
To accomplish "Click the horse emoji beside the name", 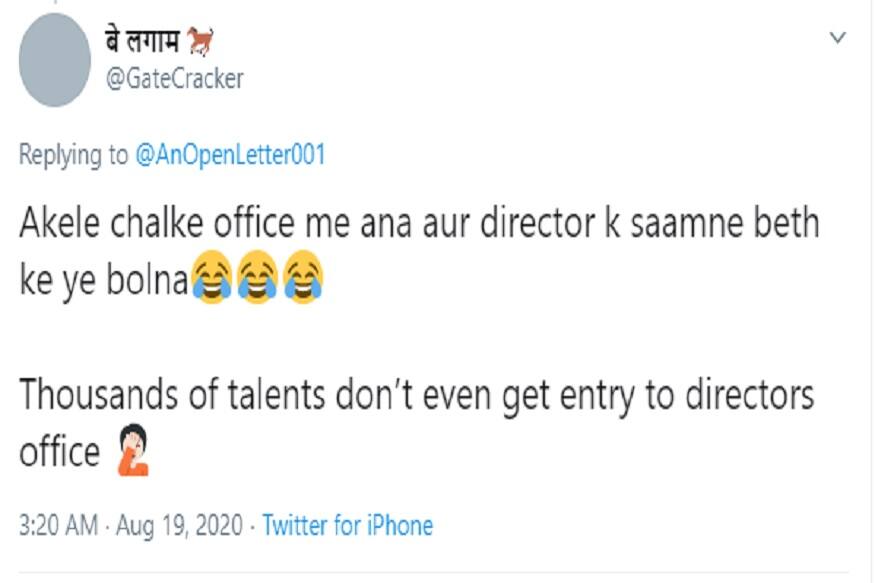I will pos(203,42).
